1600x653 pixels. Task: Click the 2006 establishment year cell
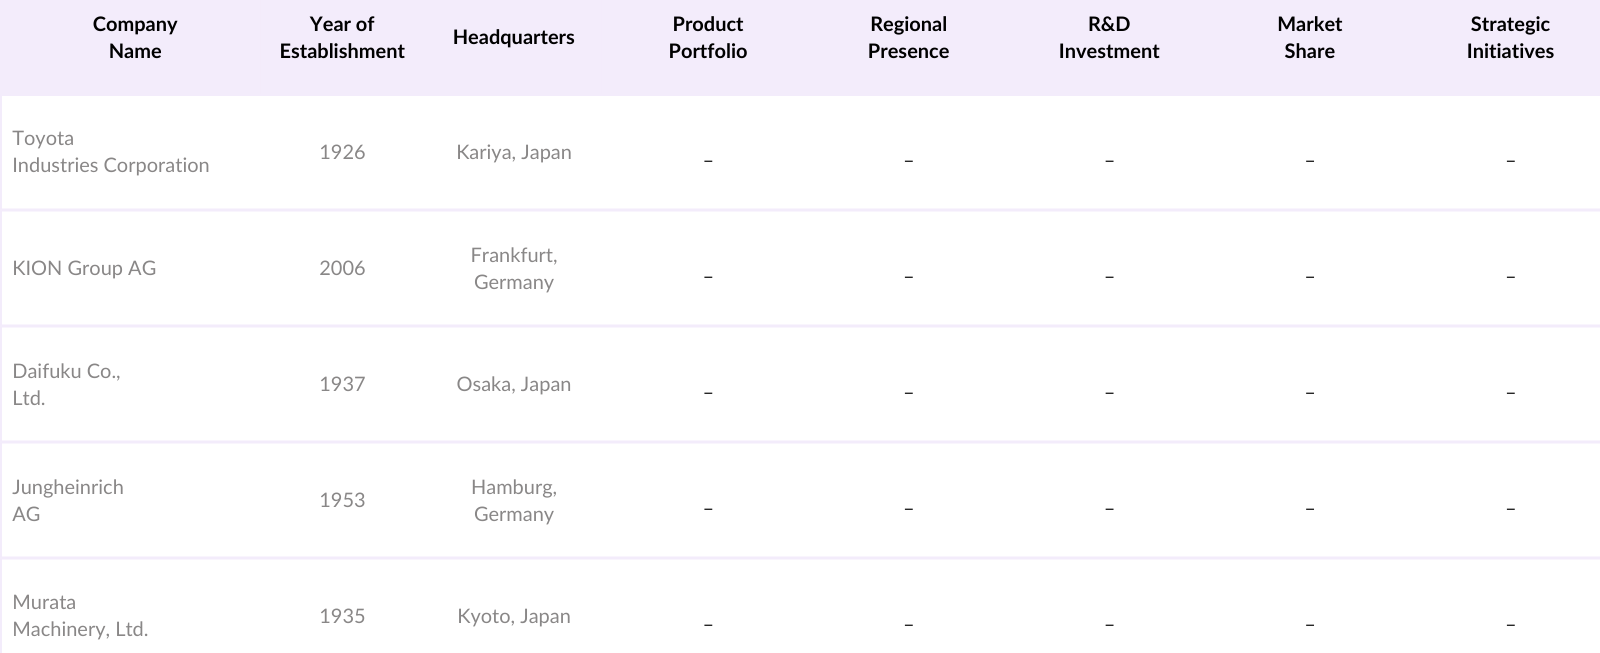point(342,268)
